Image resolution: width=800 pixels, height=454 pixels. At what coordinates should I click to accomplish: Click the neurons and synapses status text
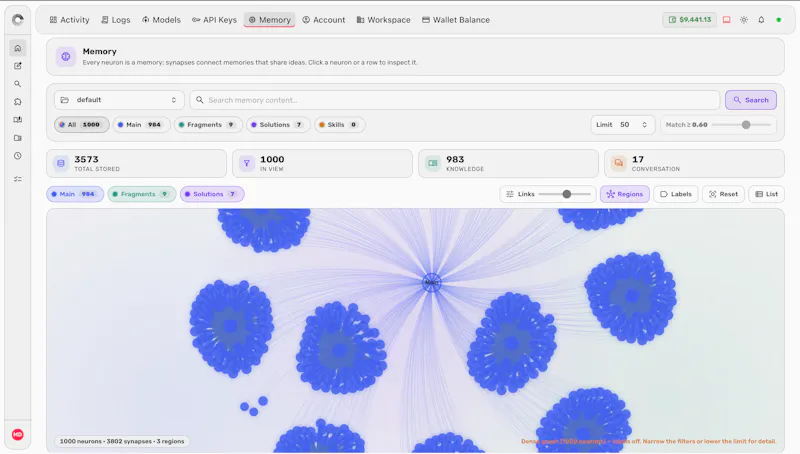pyautogui.click(x=122, y=441)
